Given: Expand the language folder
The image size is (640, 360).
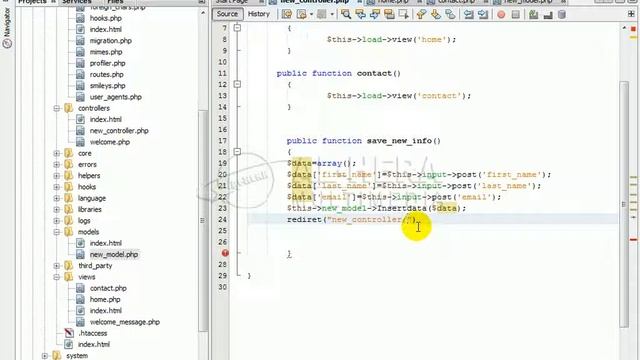Looking at the screenshot, I should click(57, 198).
